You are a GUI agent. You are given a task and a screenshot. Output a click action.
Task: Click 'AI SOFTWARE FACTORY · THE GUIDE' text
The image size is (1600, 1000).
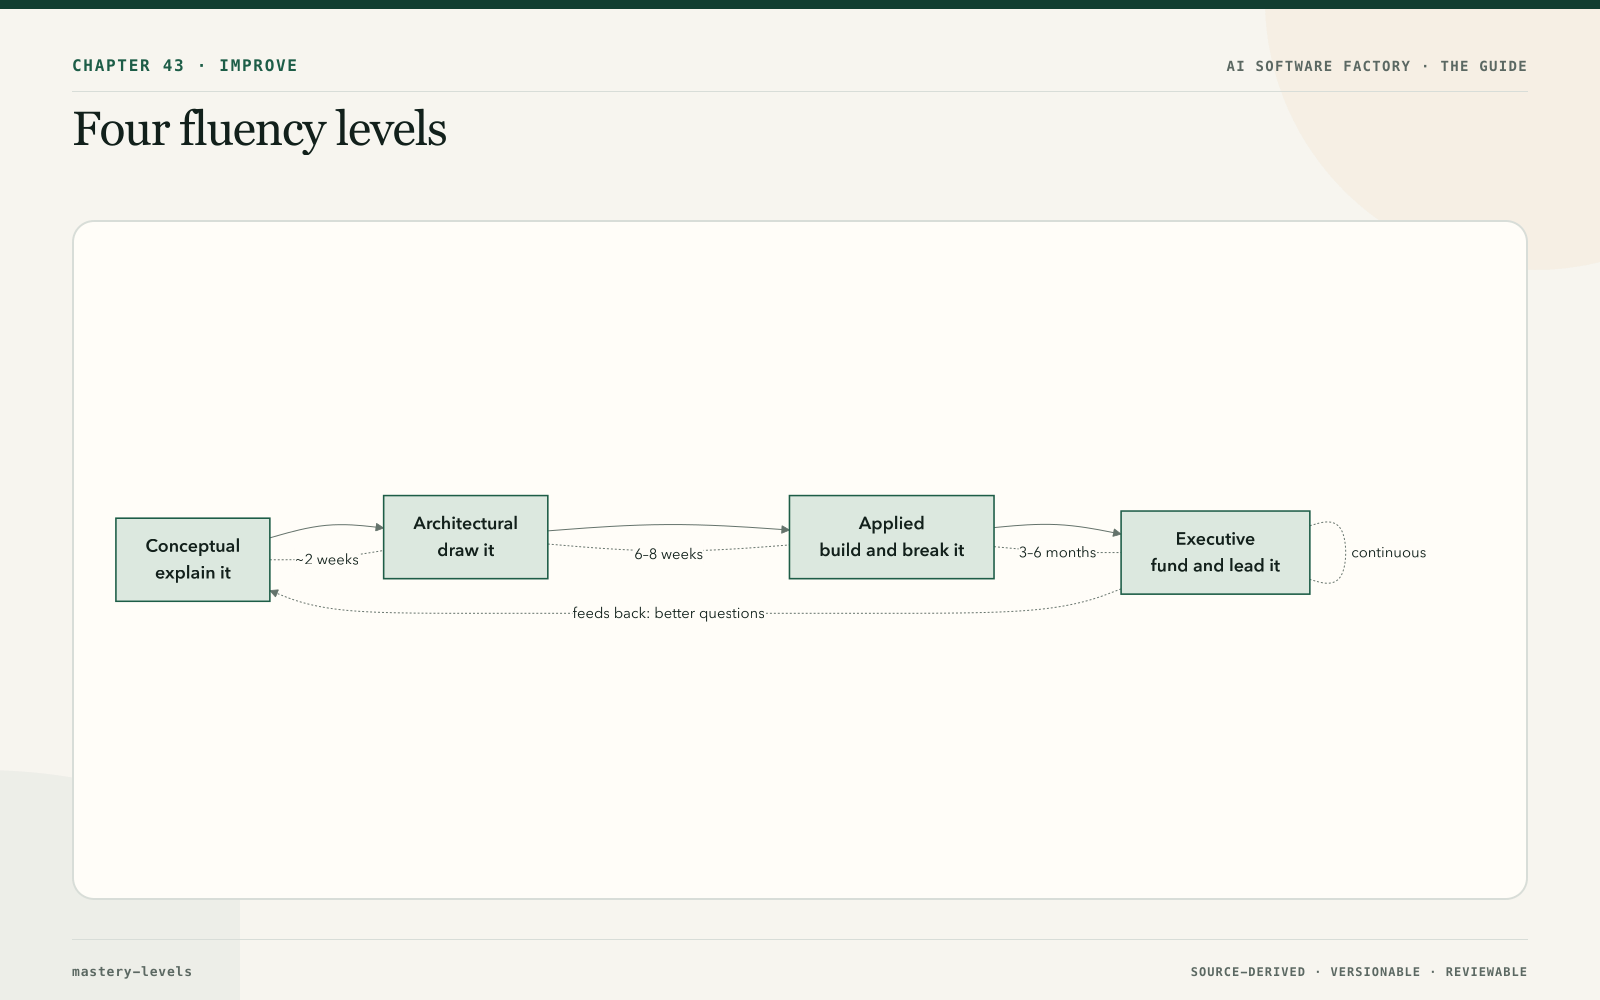click(x=1377, y=66)
